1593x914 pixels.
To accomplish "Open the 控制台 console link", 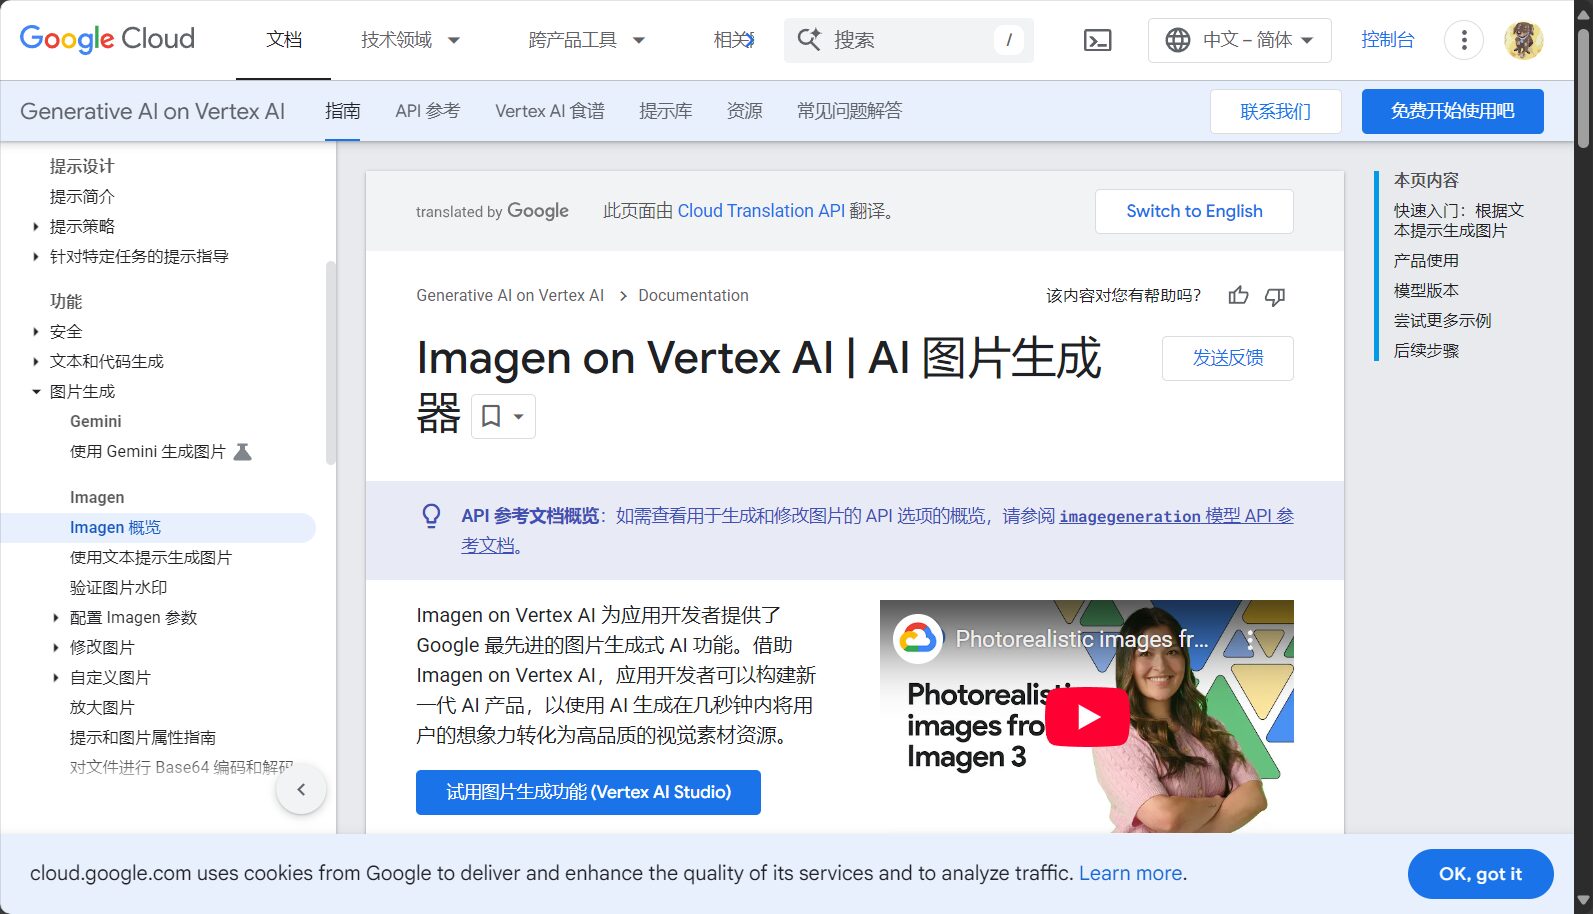I will (x=1388, y=40).
